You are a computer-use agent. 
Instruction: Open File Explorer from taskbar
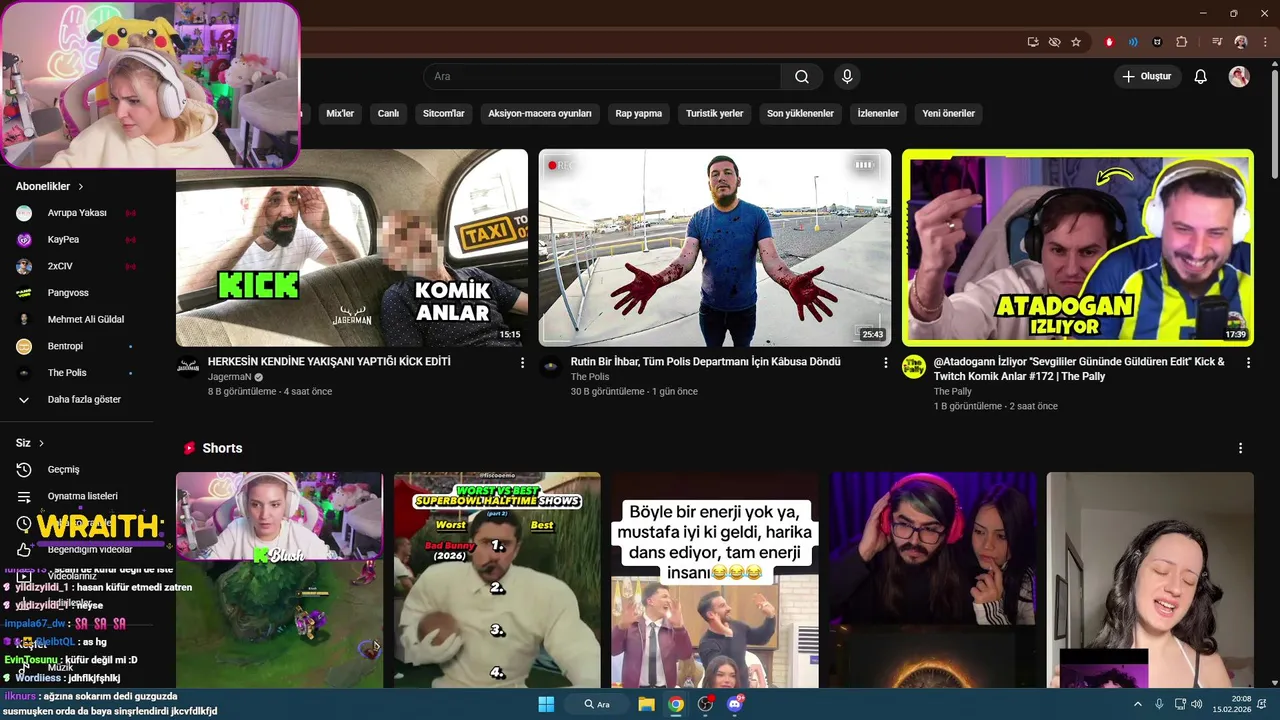pyautogui.click(x=646, y=704)
